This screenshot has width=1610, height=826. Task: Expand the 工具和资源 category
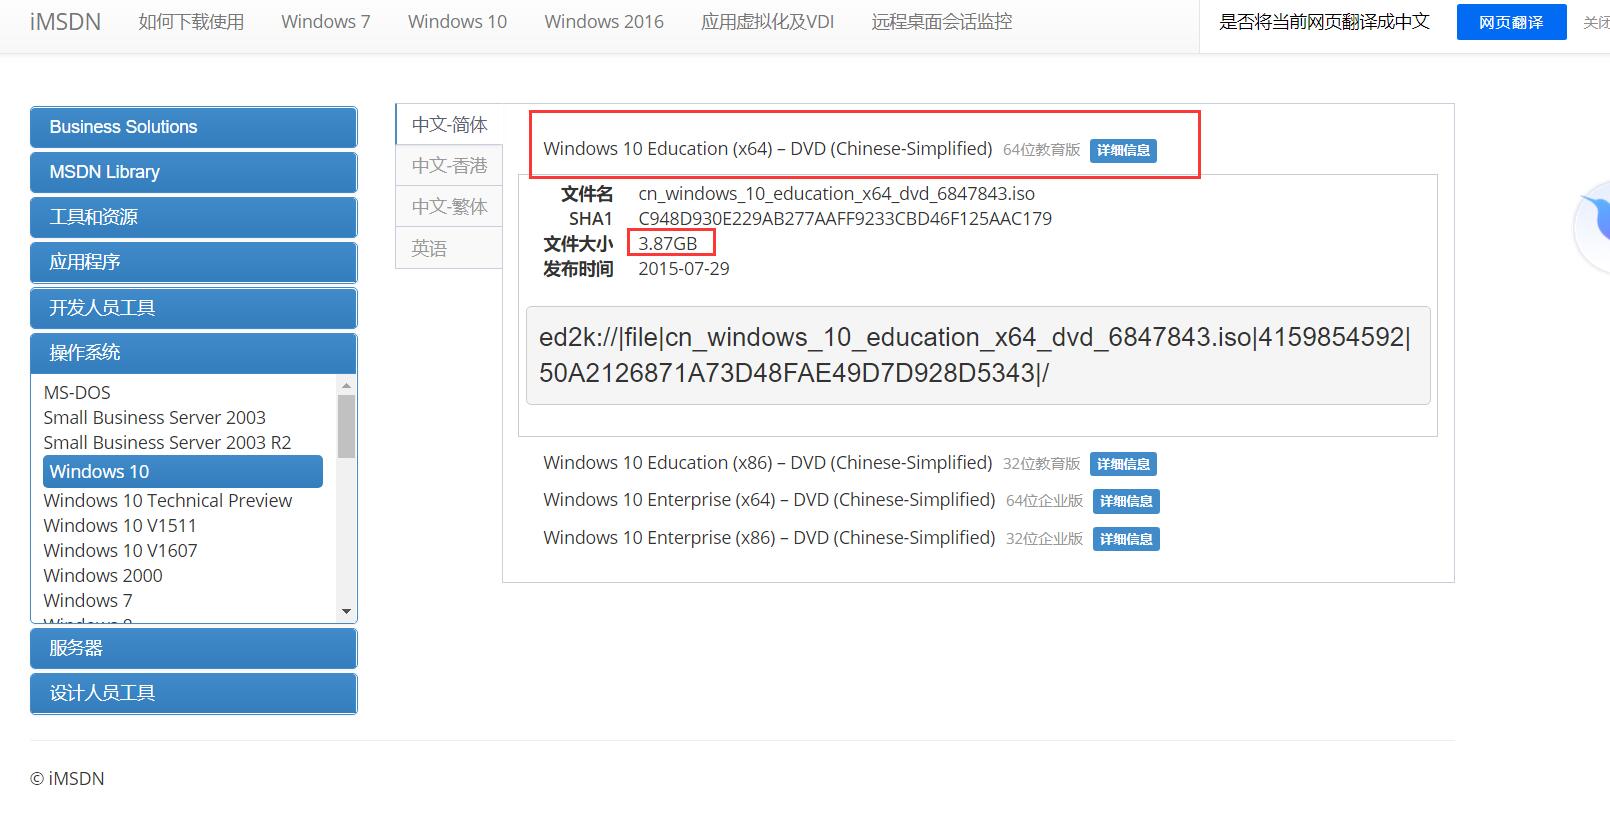coord(194,217)
